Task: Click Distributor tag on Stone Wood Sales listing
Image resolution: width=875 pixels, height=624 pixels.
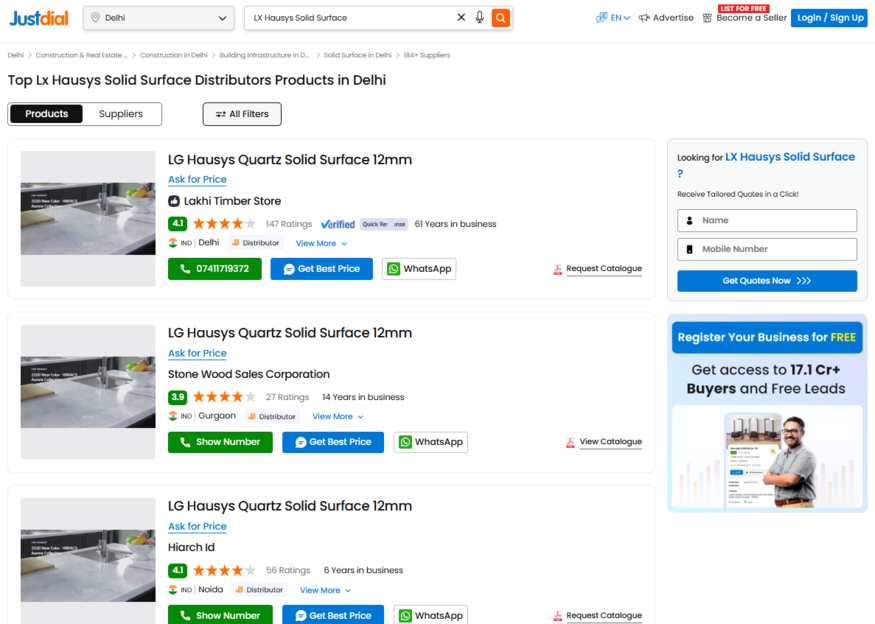Action: pyautogui.click(x=272, y=416)
